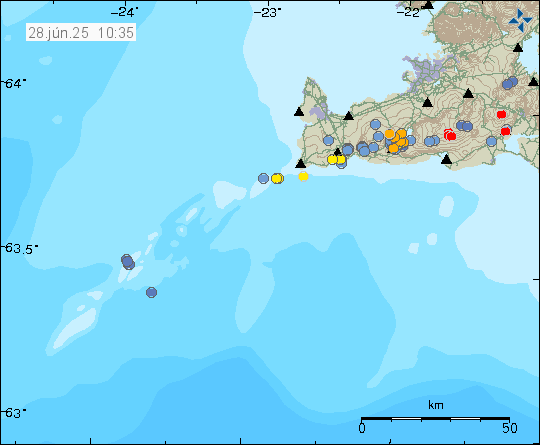Select the km unit label above the scale
The height and width of the screenshot is (445, 540).
coord(436,405)
